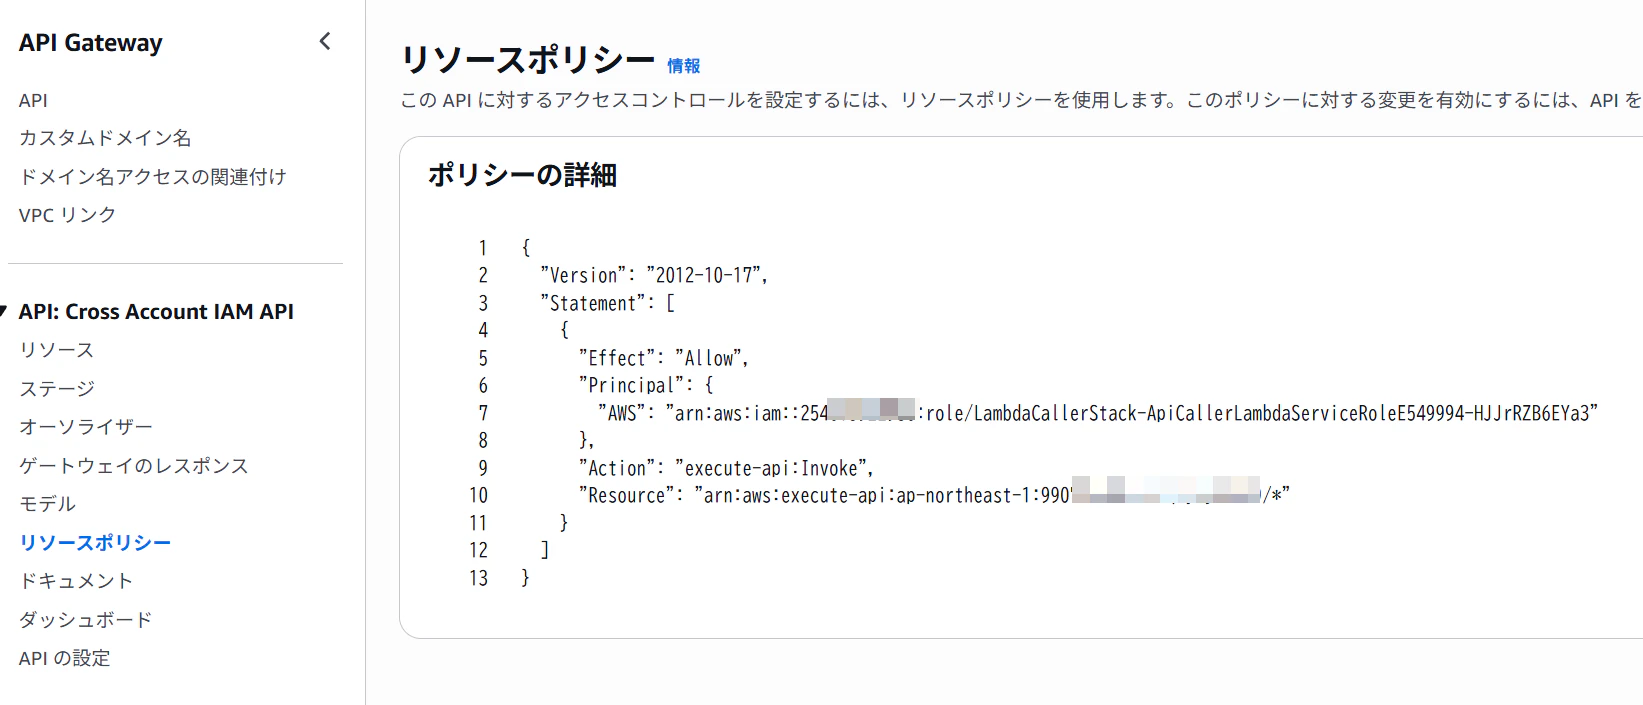Open オーソライザー section
Viewport: 1643px width, 705px height.
(86, 427)
